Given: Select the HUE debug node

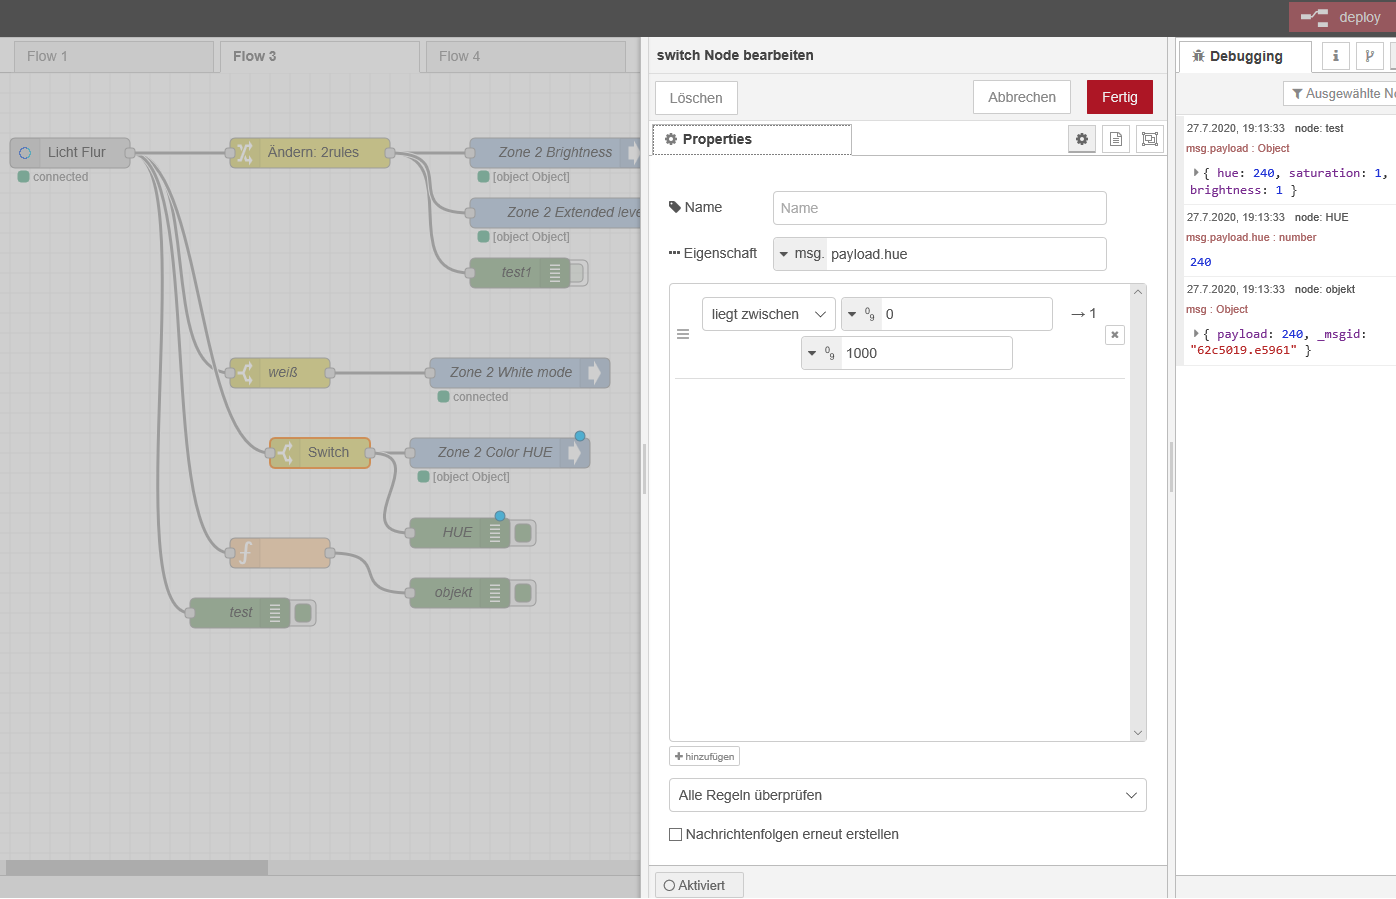Looking at the screenshot, I should pos(460,533).
